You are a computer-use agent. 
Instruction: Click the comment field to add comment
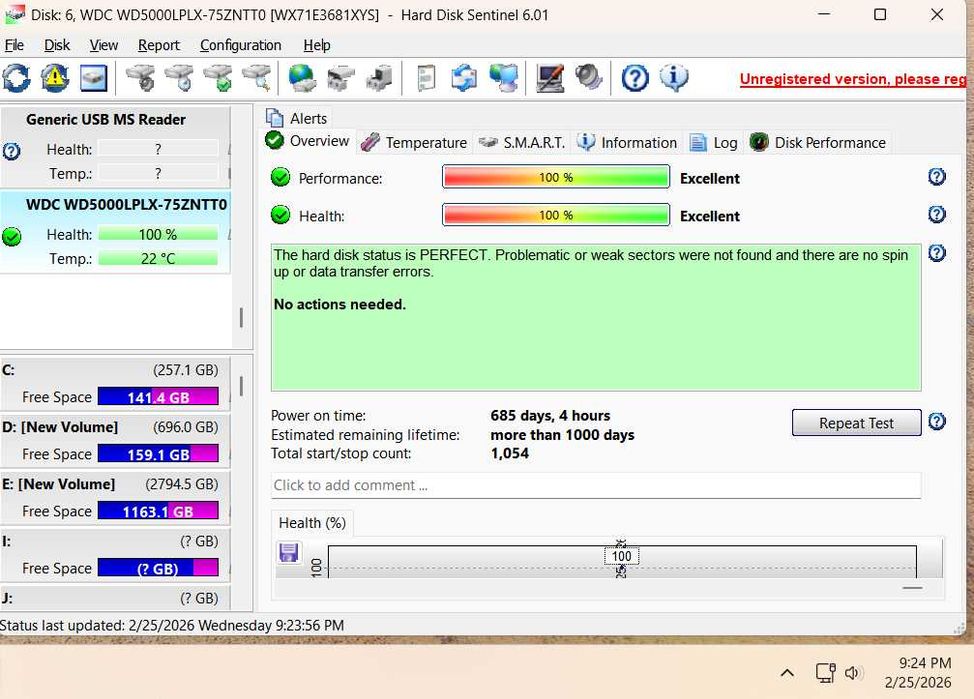tap(596, 485)
